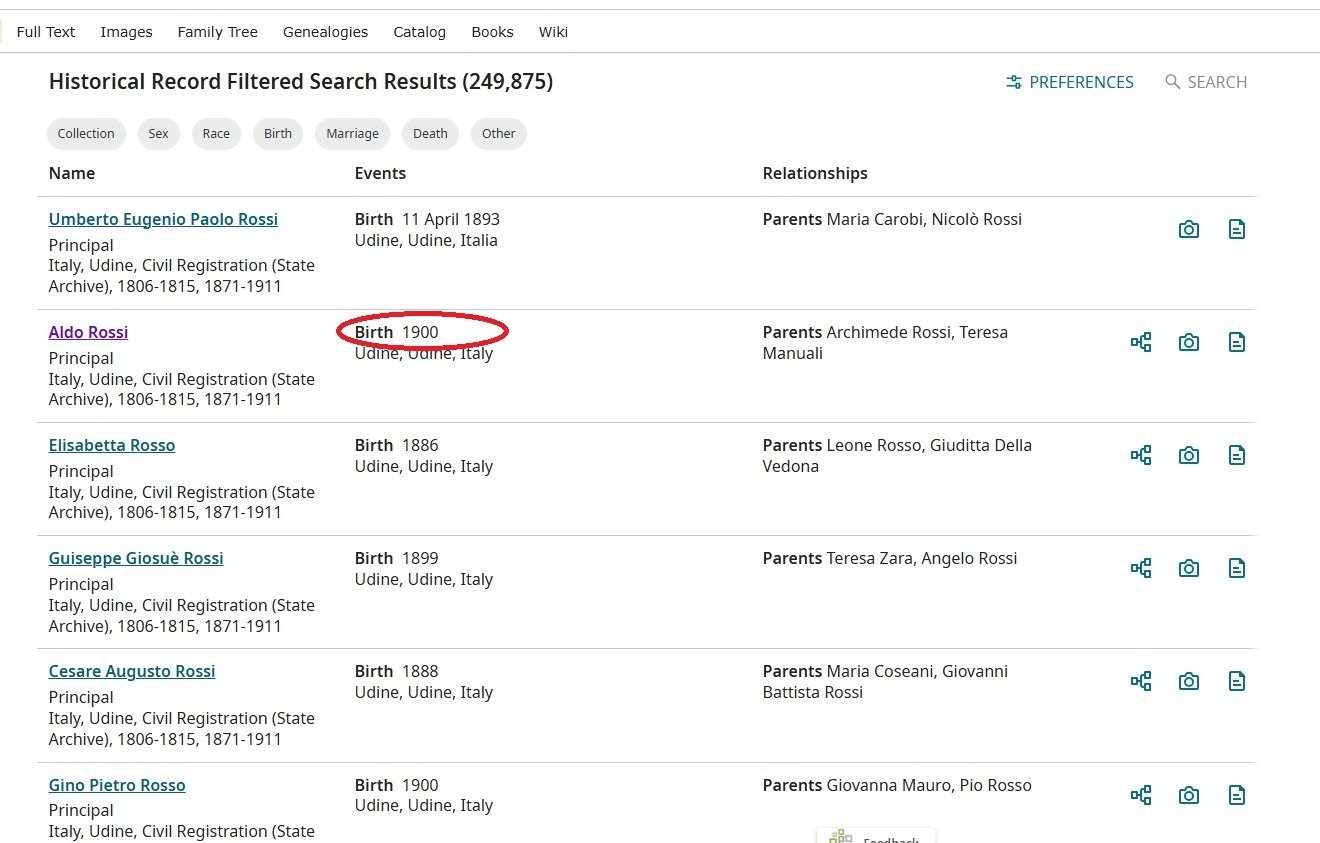The image size is (1320, 843).
Task: Click the Events column header
Action: [380, 174]
